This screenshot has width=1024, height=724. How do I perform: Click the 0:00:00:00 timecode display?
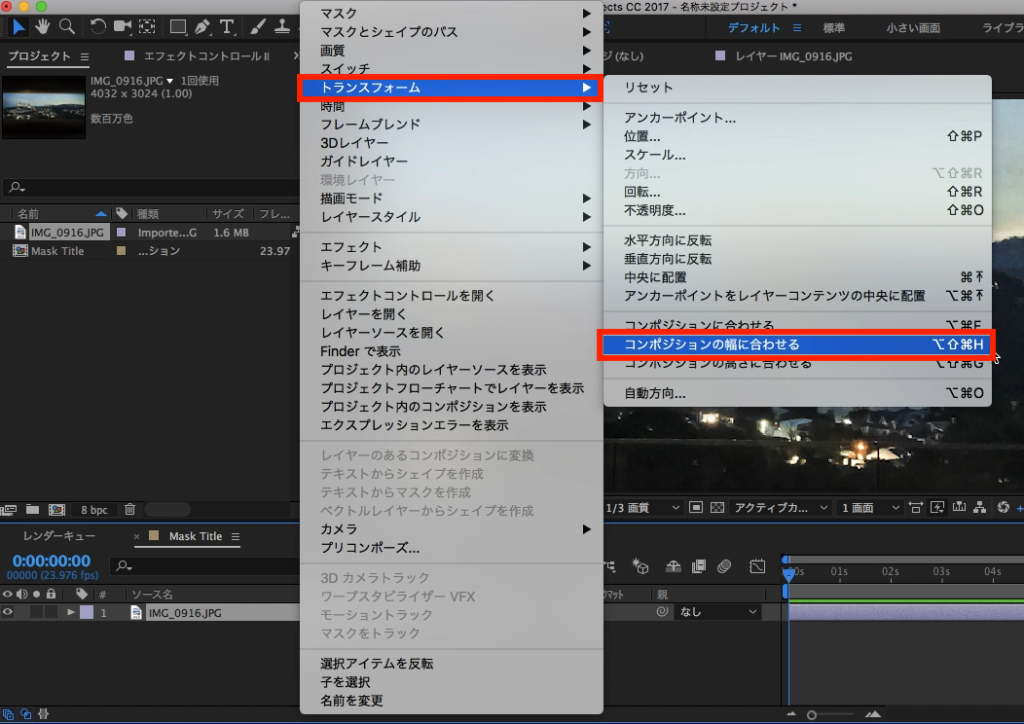[51, 561]
